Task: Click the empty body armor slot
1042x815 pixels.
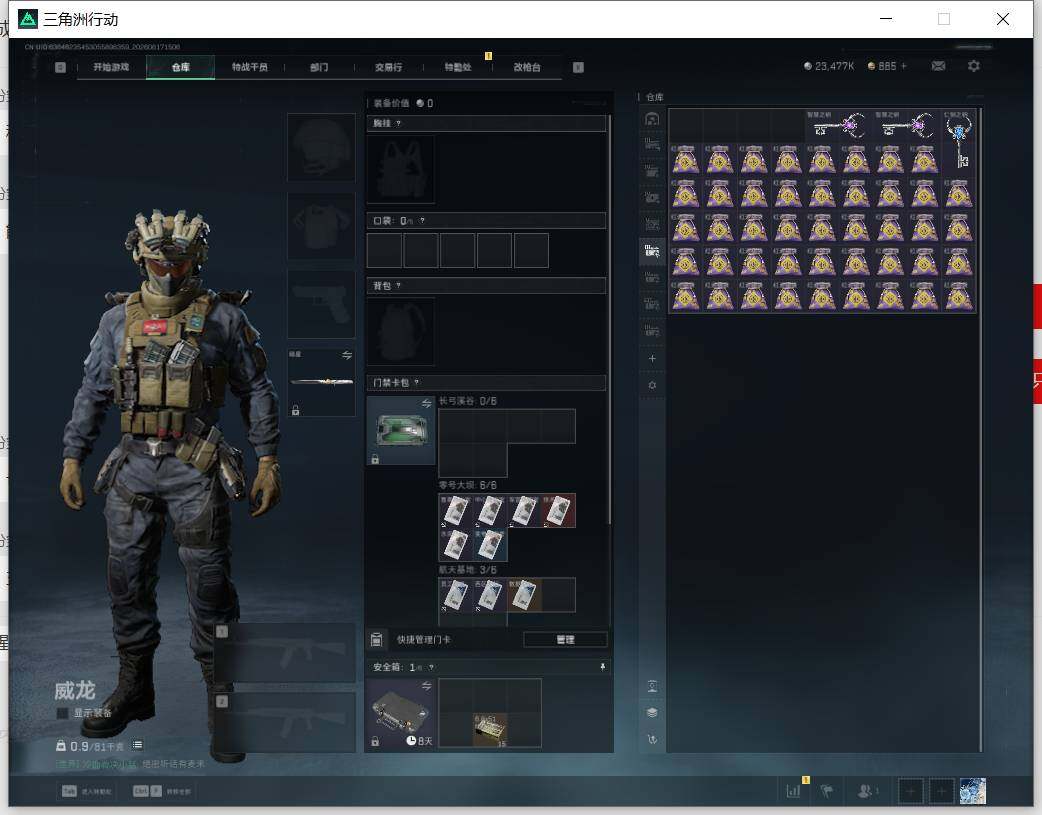Action: pyautogui.click(x=322, y=226)
